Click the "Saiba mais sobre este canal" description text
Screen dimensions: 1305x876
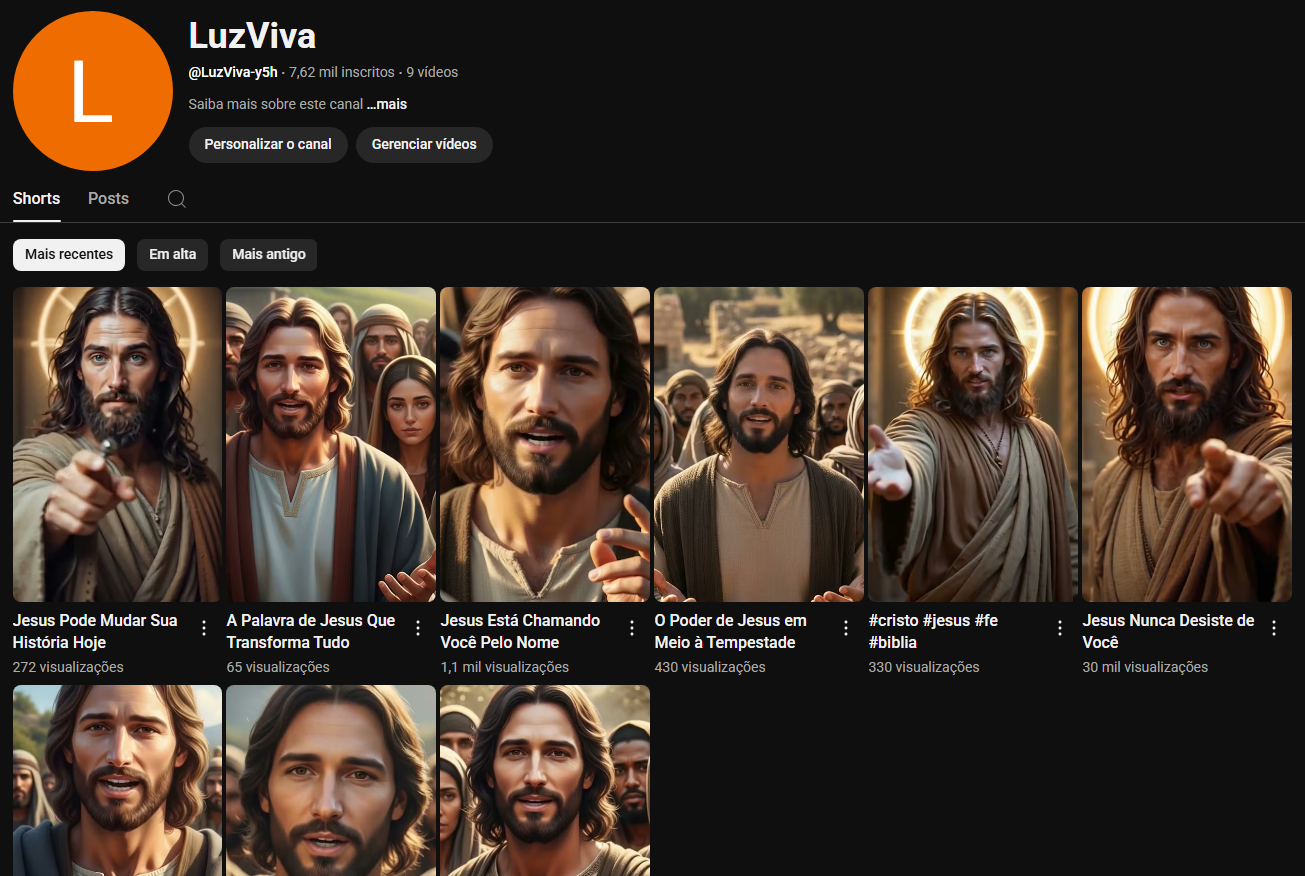[276, 104]
